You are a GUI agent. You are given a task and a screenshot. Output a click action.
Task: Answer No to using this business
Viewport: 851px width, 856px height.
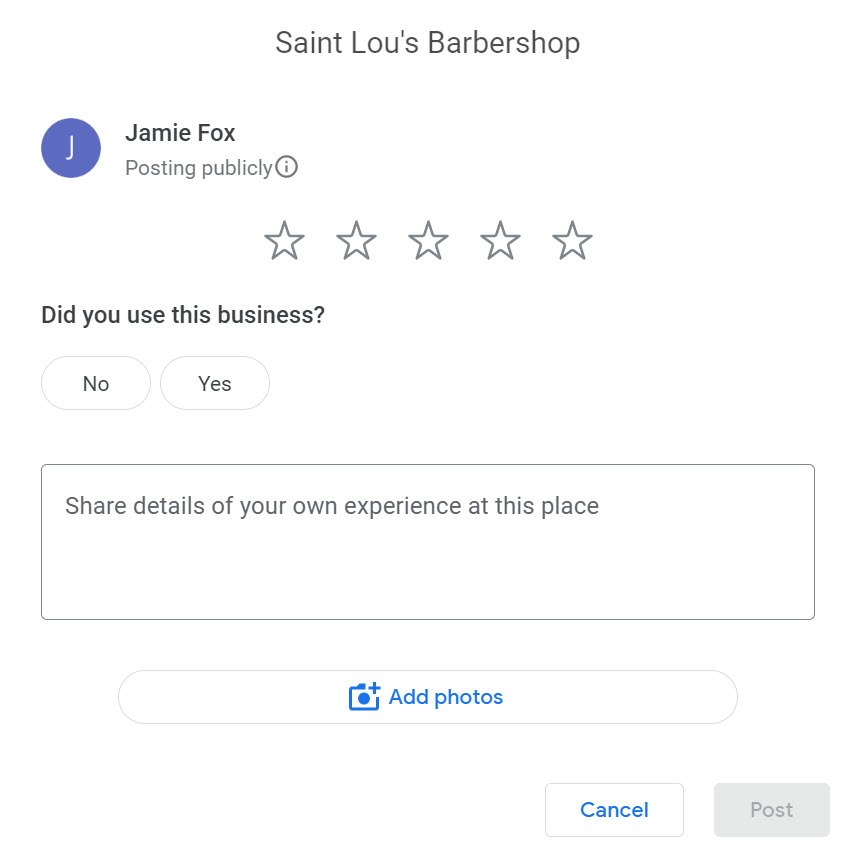[x=96, y=383]
